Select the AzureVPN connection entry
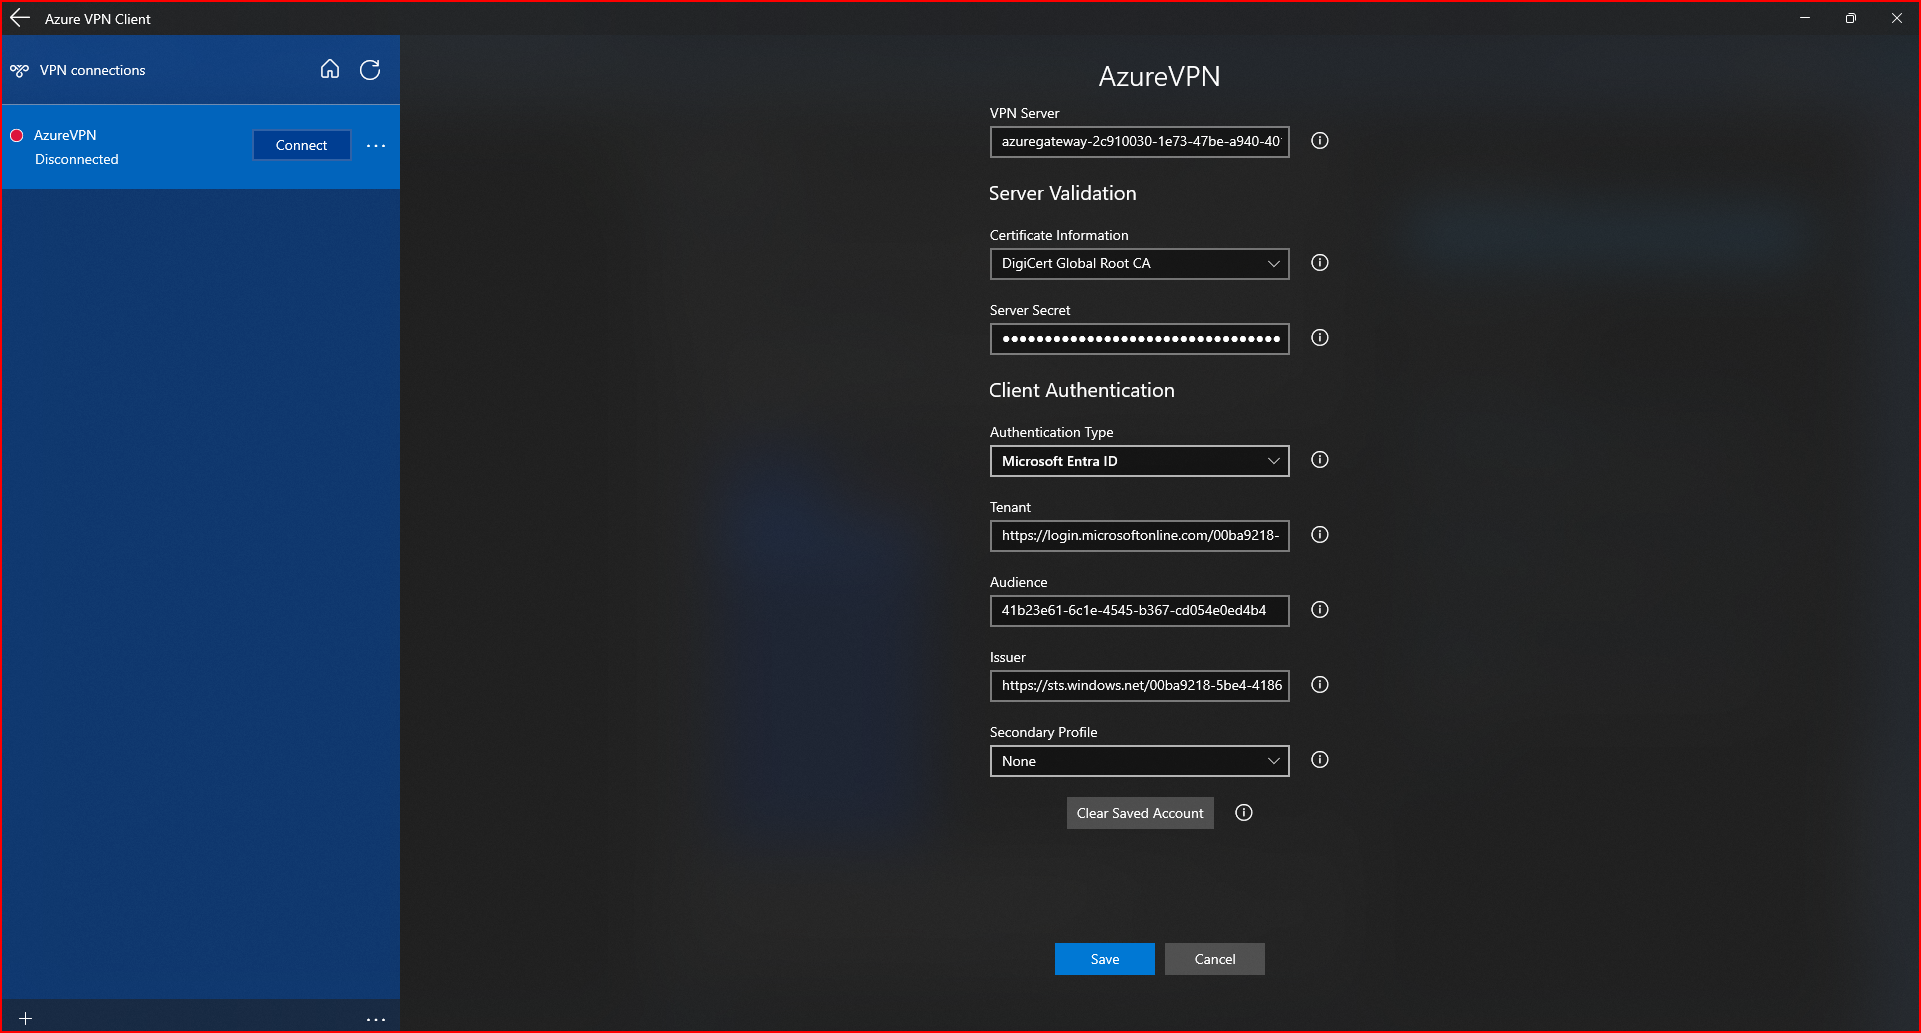The width and height of the screenshot is (1921, 1033). coord(200,147)
